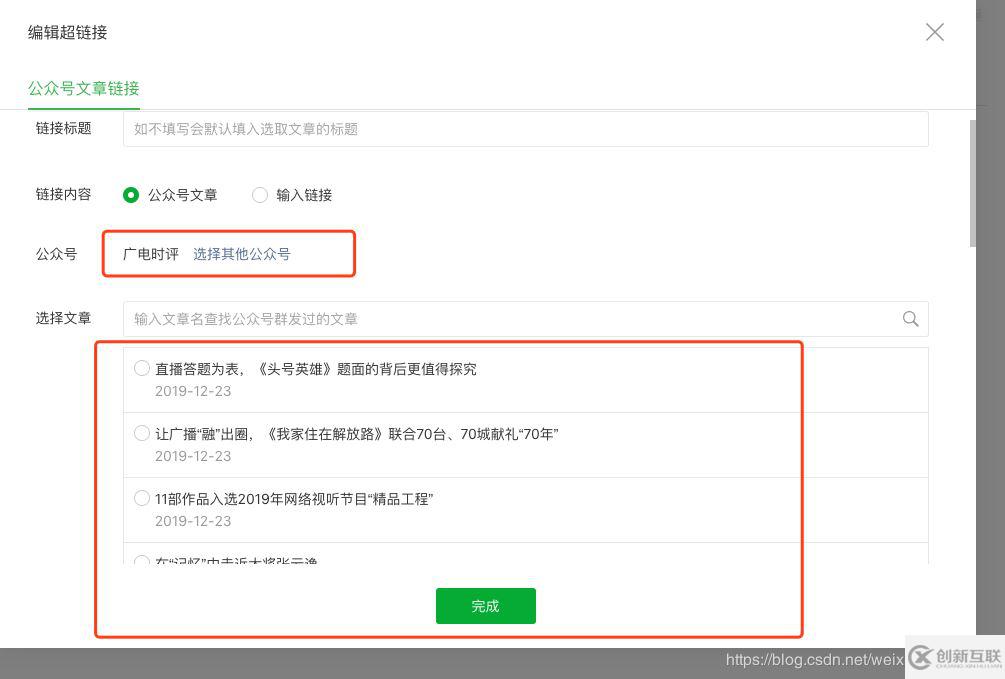Click the 链接标题 label

63,128
